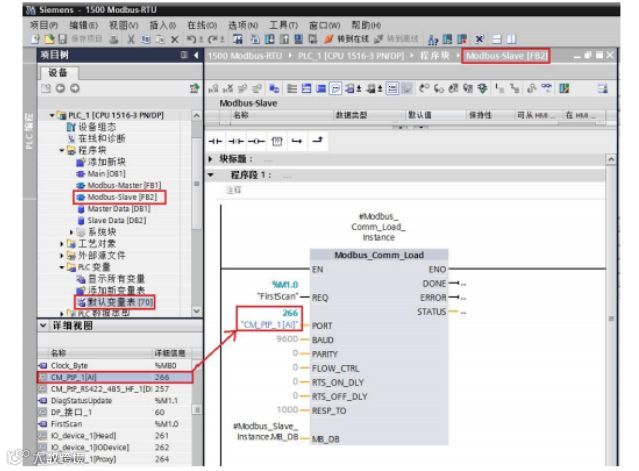Image resolution: width=639 pixels, height=471 pixels.
Task: Open the 工具 menu
Action: point(284,25)
